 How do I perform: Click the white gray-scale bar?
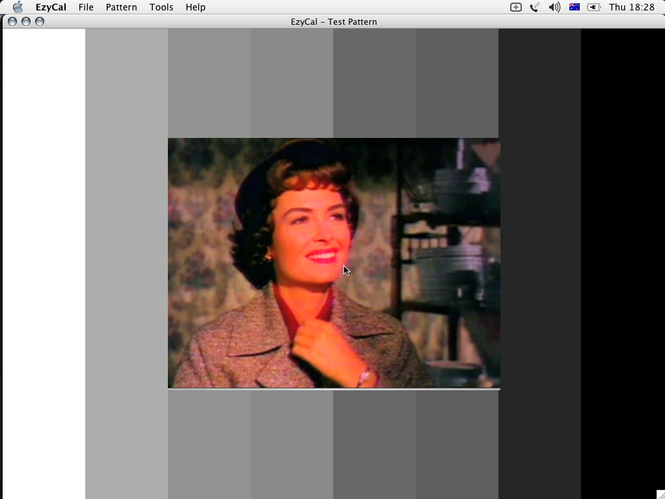(x=44, y=264)
